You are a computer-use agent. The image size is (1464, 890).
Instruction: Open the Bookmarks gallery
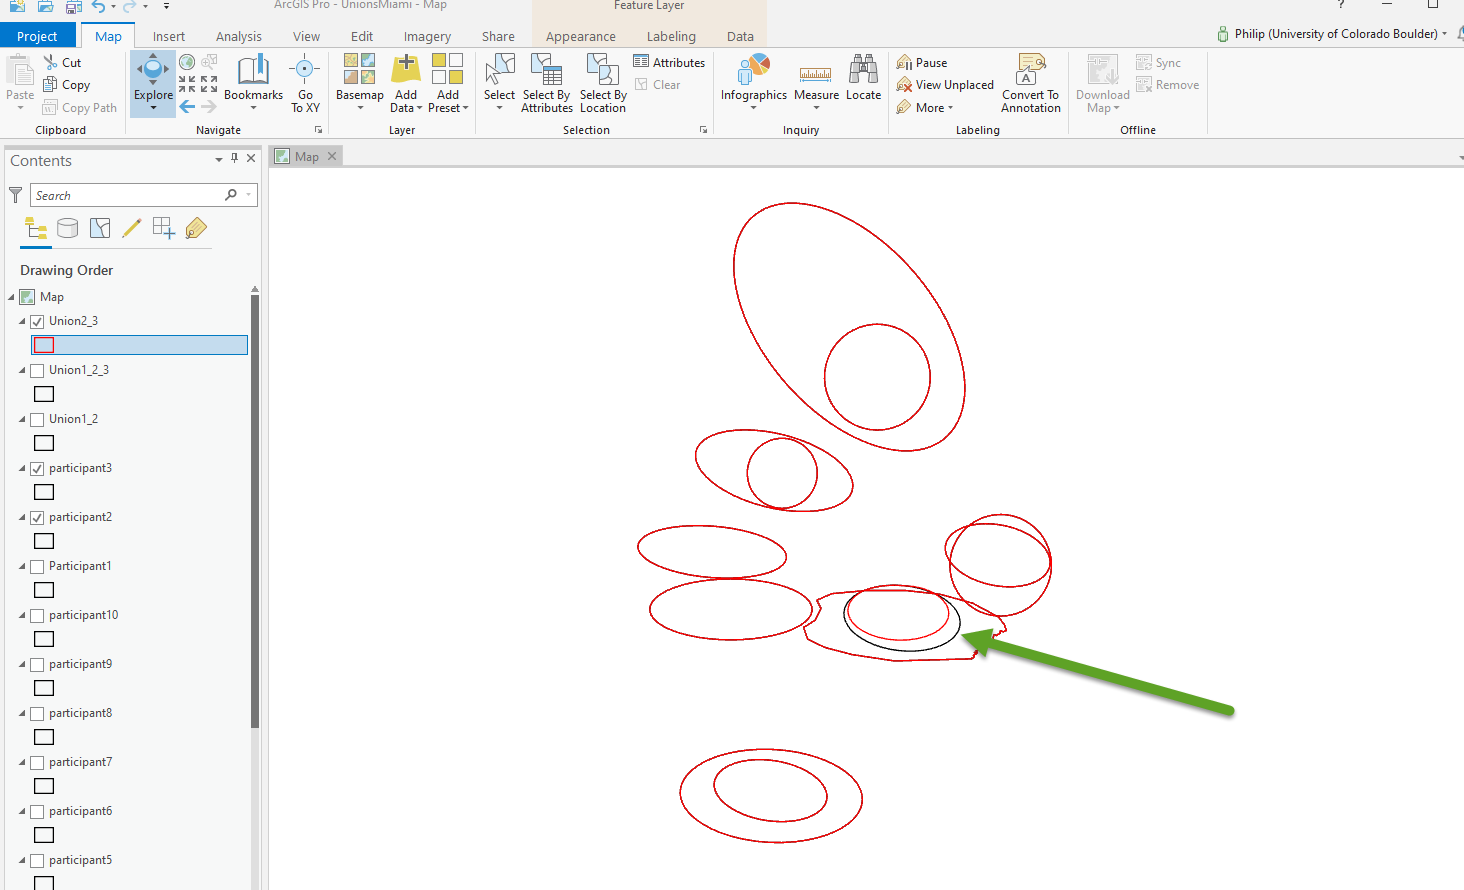(253, 82)
